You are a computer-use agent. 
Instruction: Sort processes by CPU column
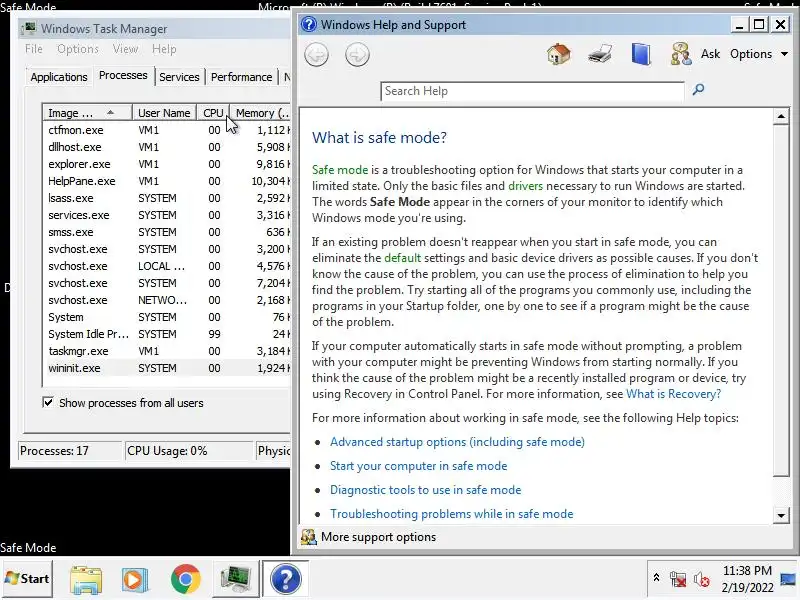(x=213, y=113)
